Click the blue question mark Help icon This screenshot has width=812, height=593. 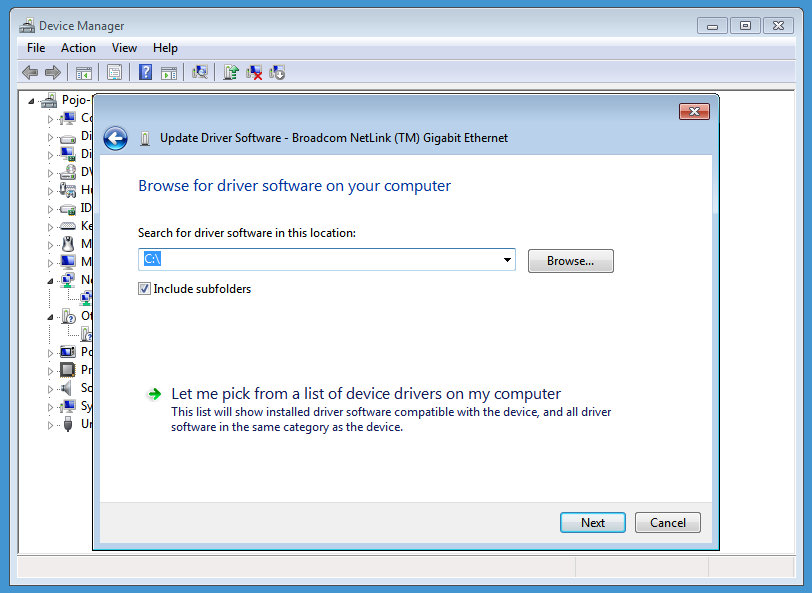click(146, 72)
